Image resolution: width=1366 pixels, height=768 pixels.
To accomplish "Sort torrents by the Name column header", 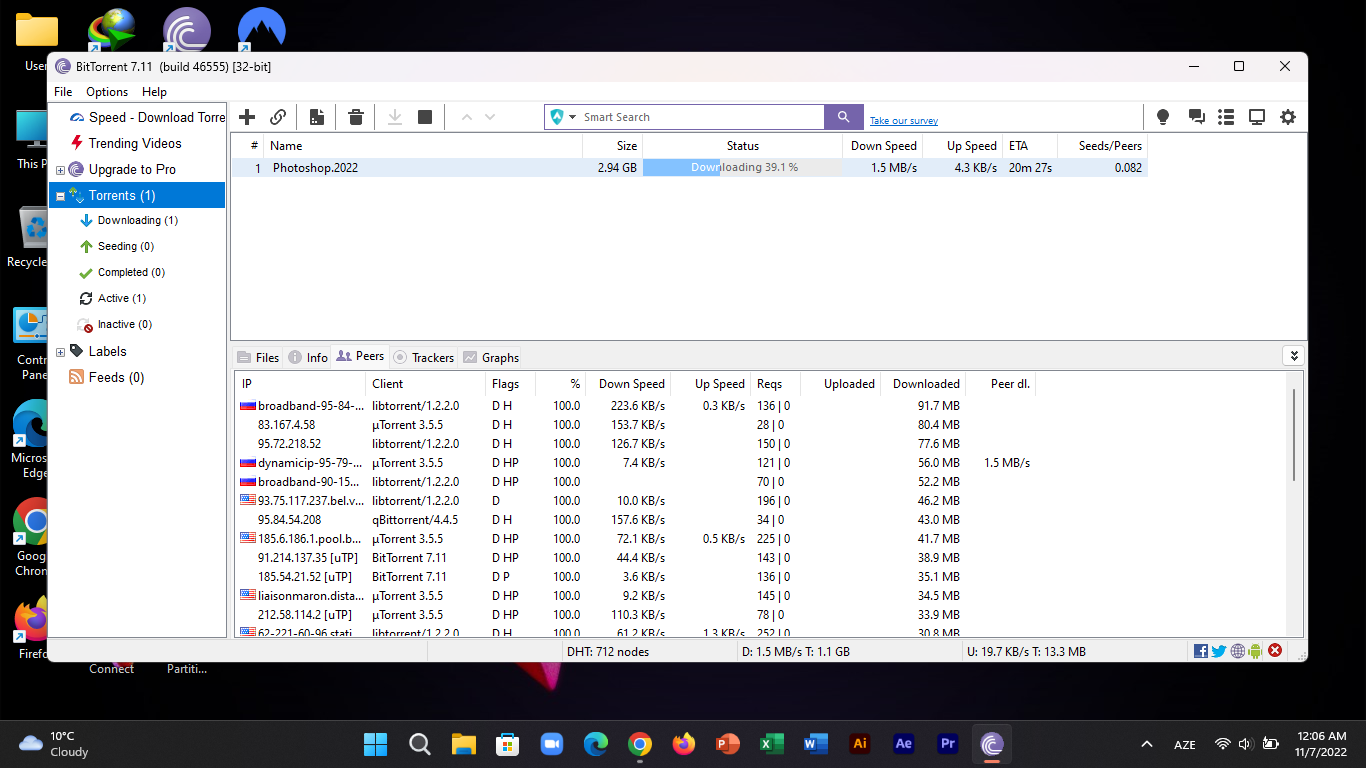I will (x=424, y=146).
